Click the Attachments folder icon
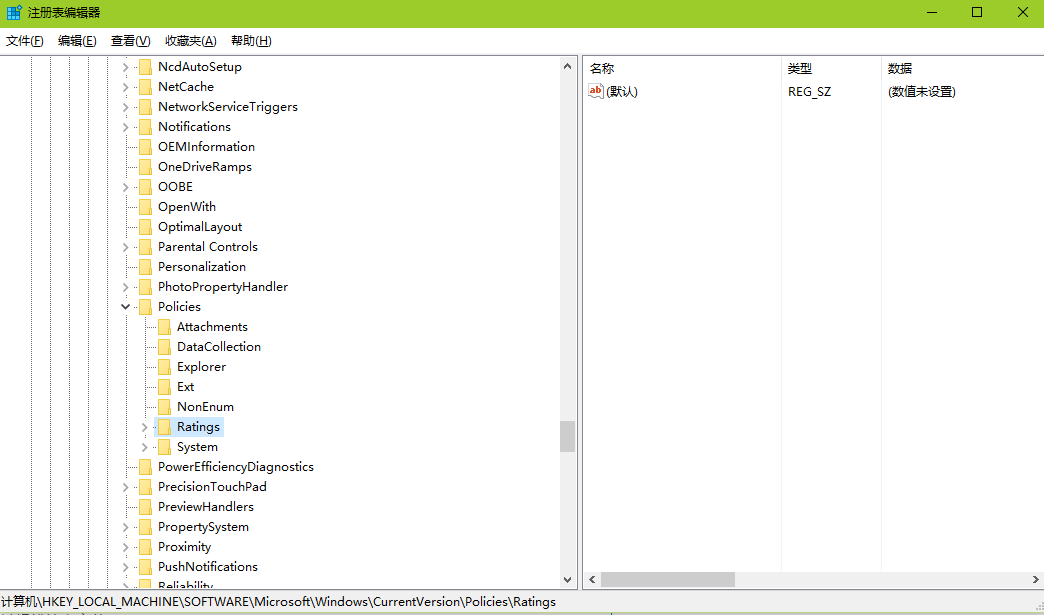This screenshot has height=615, width=1044. coord(164,327)
